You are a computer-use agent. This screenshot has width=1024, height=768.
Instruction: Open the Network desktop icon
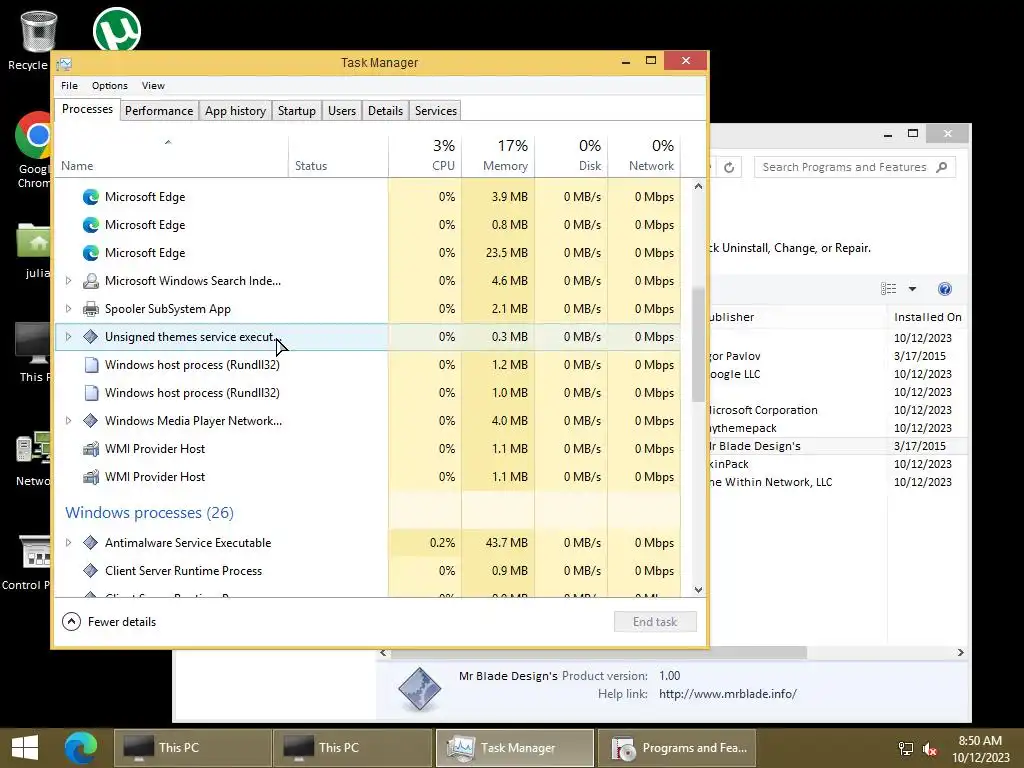click(x=33, y=458)
